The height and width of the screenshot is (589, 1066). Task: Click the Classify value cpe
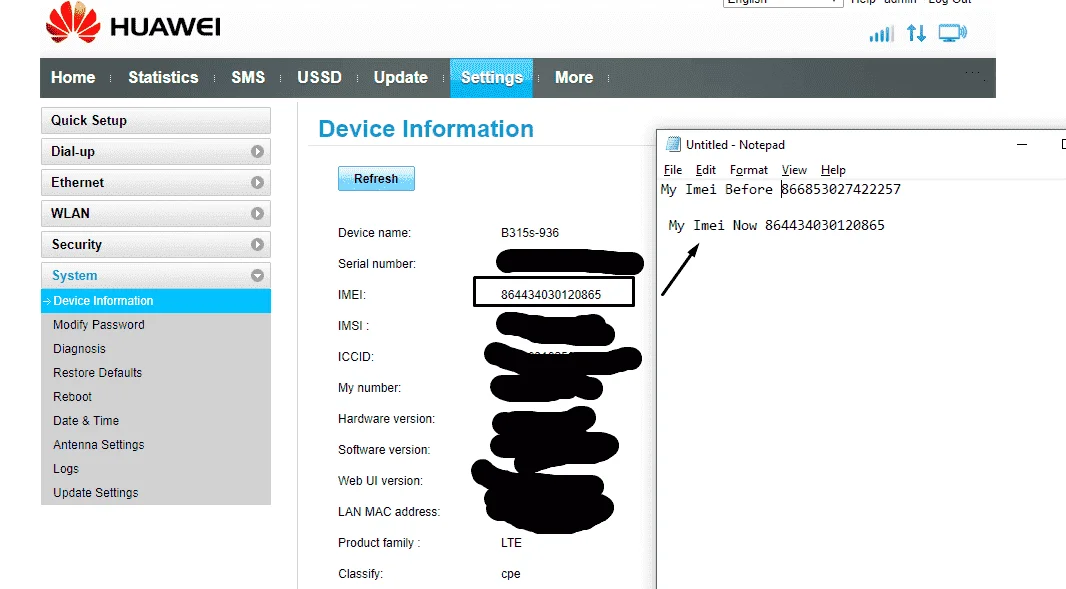[x=511, y=574]
